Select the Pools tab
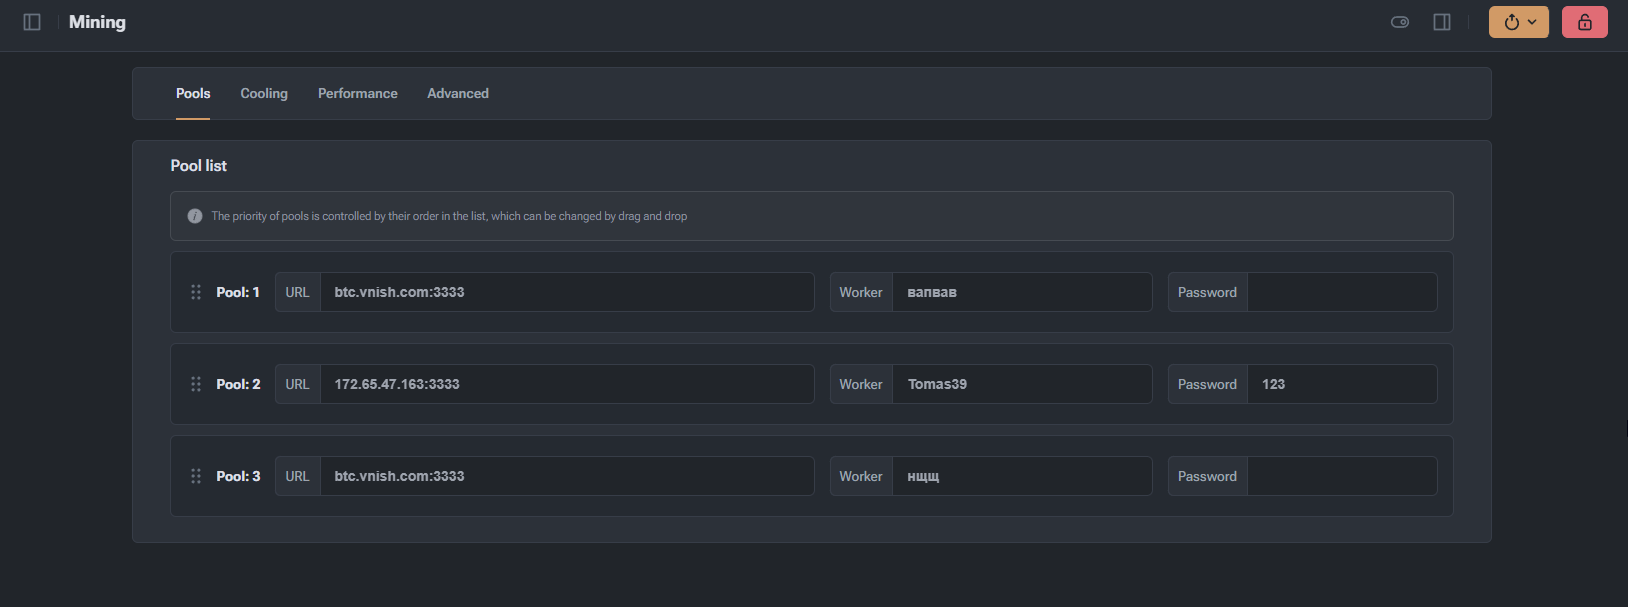The width and height of the screenshot is (1628, 607). tap(193, 93)
